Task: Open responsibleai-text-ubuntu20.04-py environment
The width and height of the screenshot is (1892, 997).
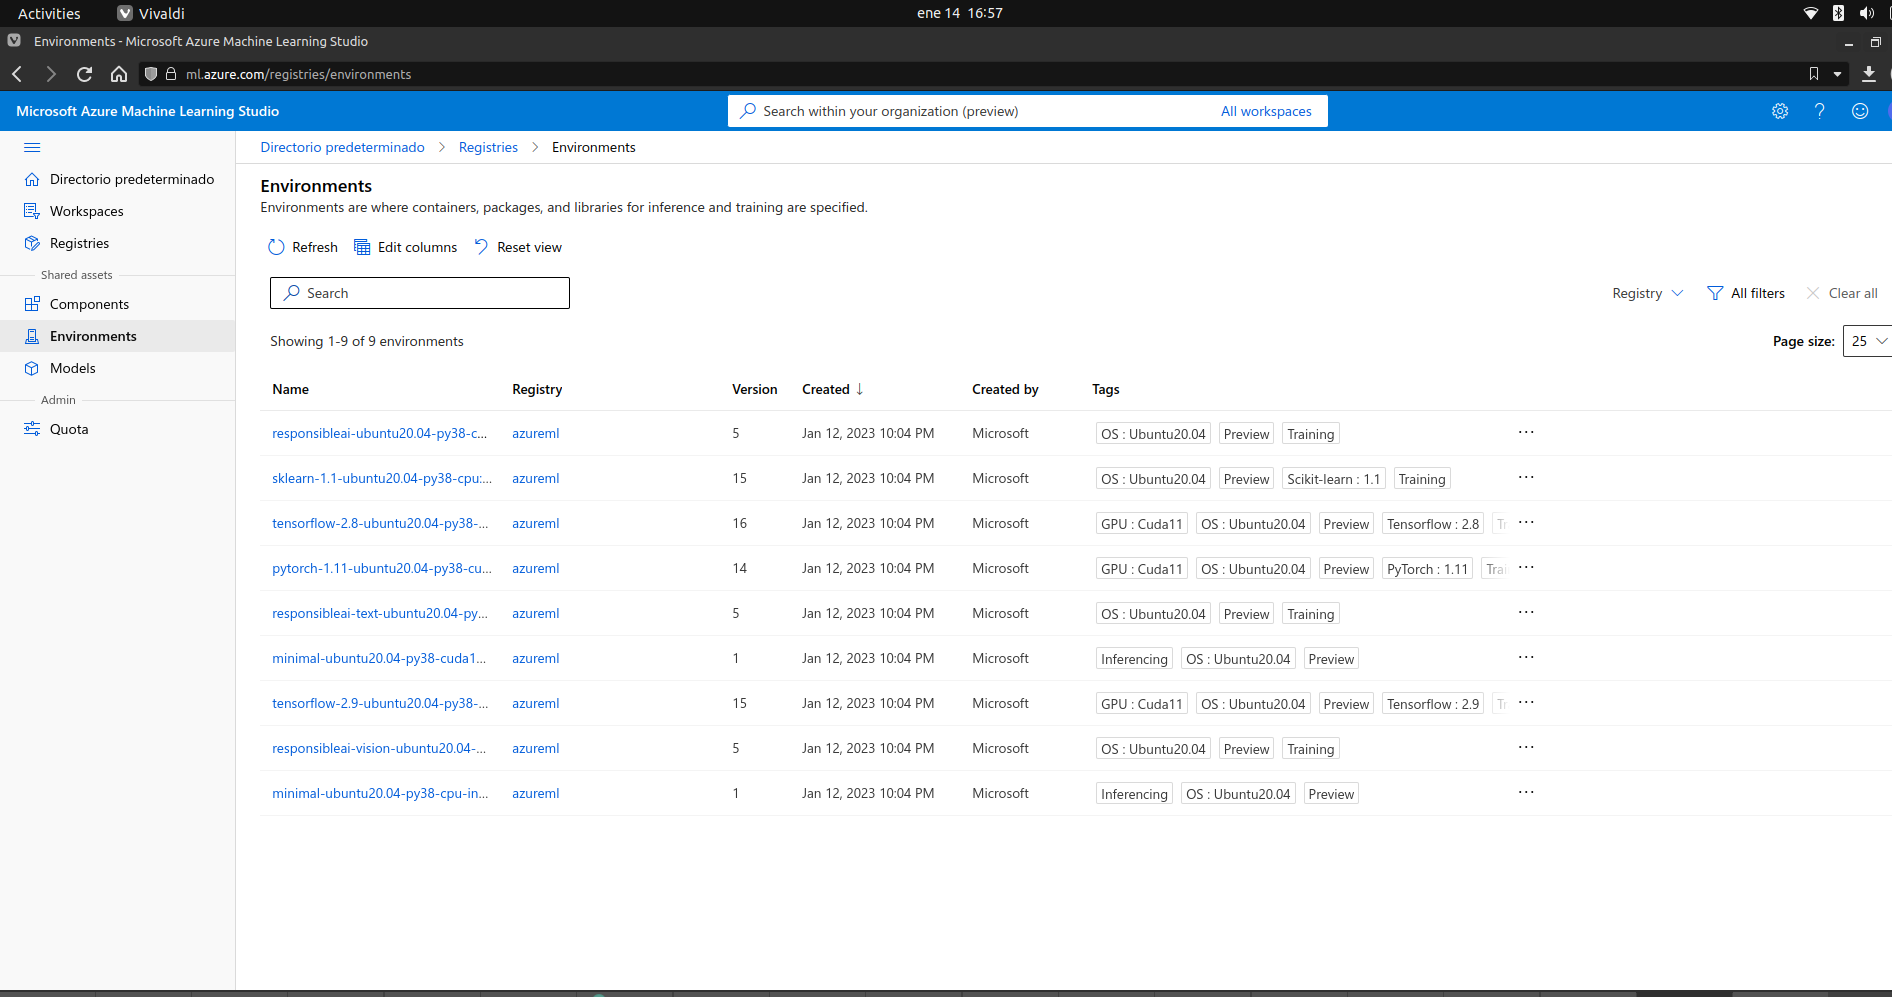Action: coord(380,613)
